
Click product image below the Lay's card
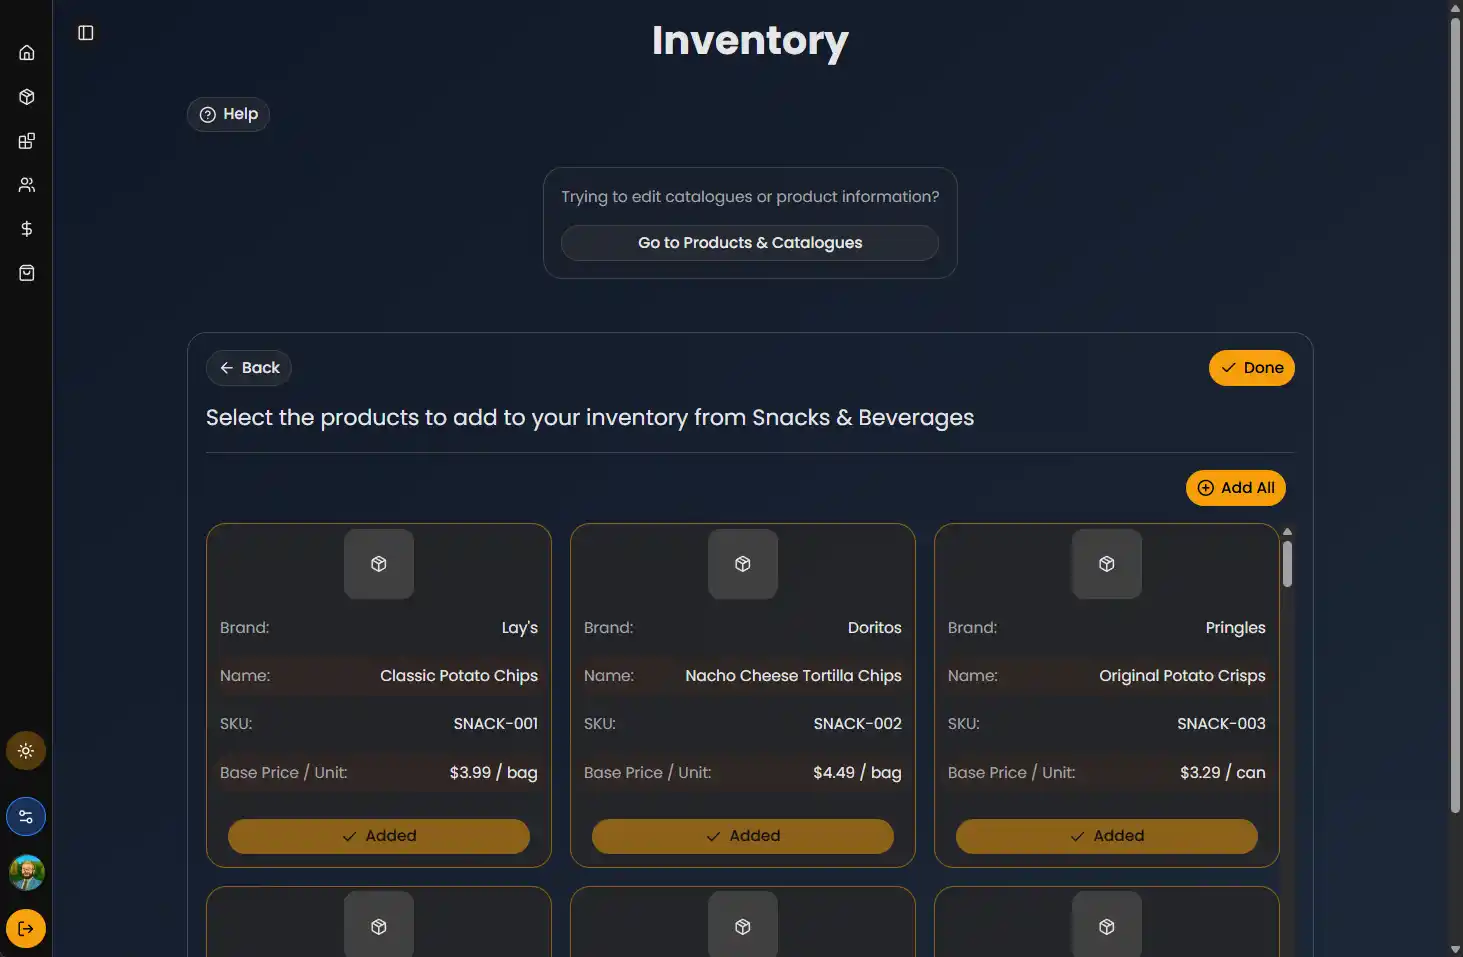click(x=379, y=925)
